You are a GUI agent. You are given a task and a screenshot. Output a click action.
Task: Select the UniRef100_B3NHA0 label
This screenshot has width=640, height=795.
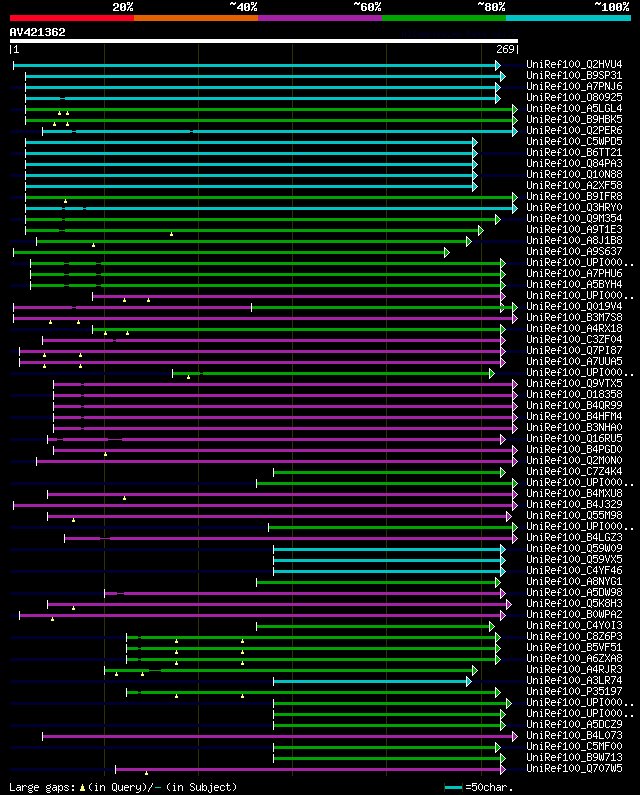[574, 427]
